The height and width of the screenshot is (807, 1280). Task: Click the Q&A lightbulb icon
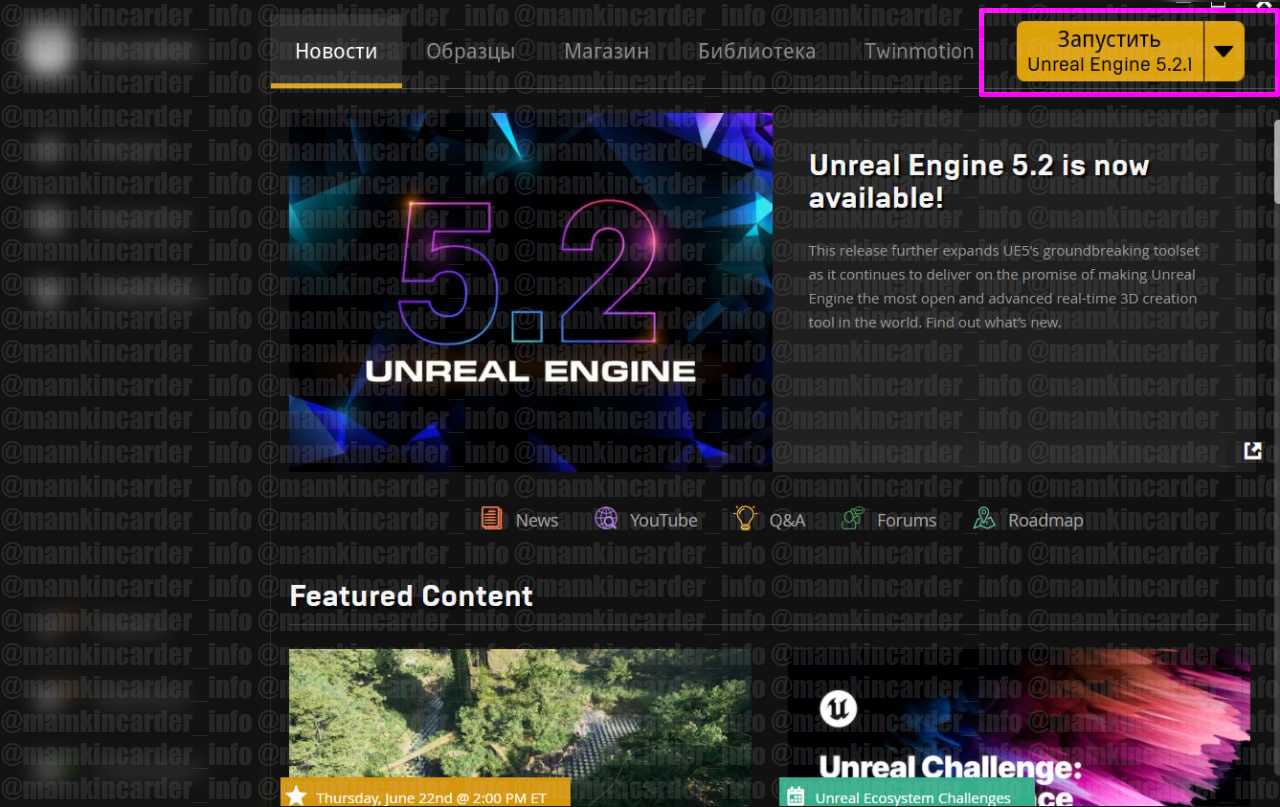tap(745, 518)
